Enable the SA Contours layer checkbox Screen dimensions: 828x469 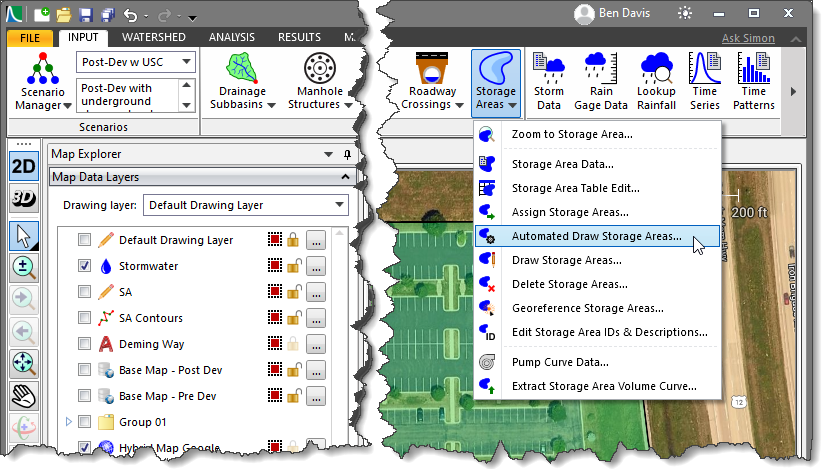(x=84, y=317)
